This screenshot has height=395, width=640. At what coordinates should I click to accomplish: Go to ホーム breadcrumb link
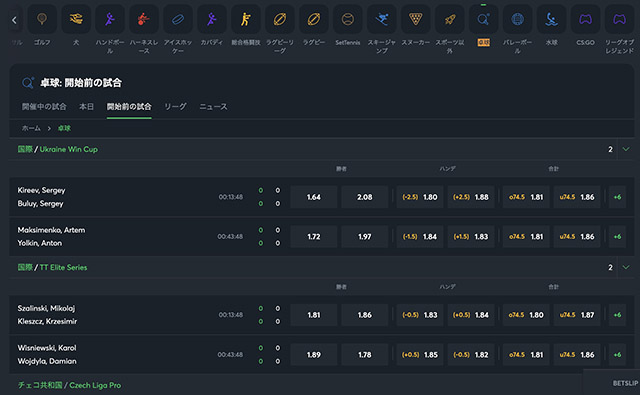coord(31,128)
